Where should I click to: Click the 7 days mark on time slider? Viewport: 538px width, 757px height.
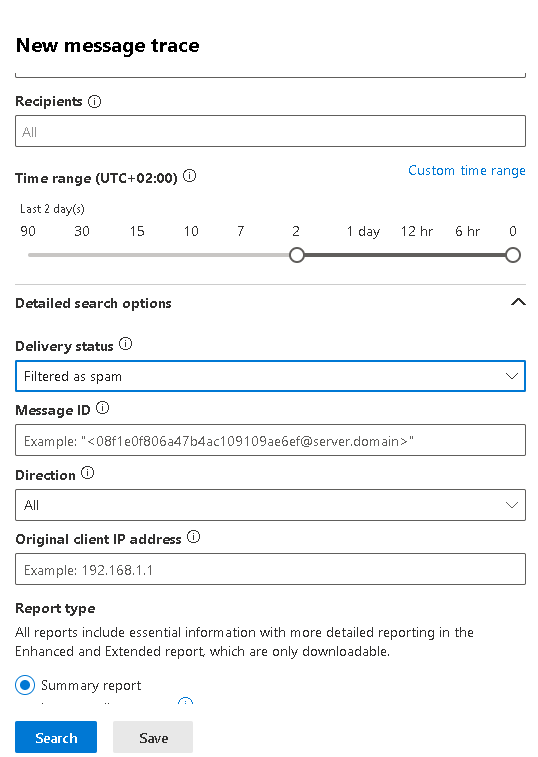(241, 231)
